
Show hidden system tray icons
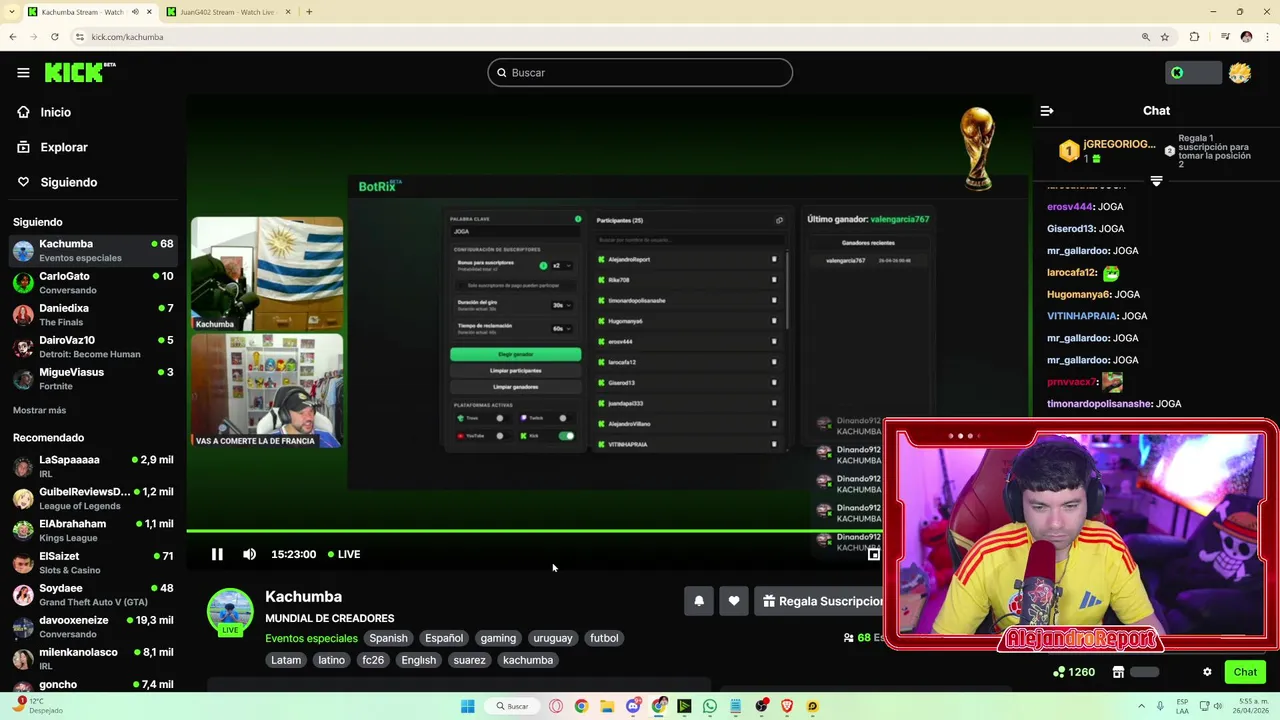pos(1141,706)
